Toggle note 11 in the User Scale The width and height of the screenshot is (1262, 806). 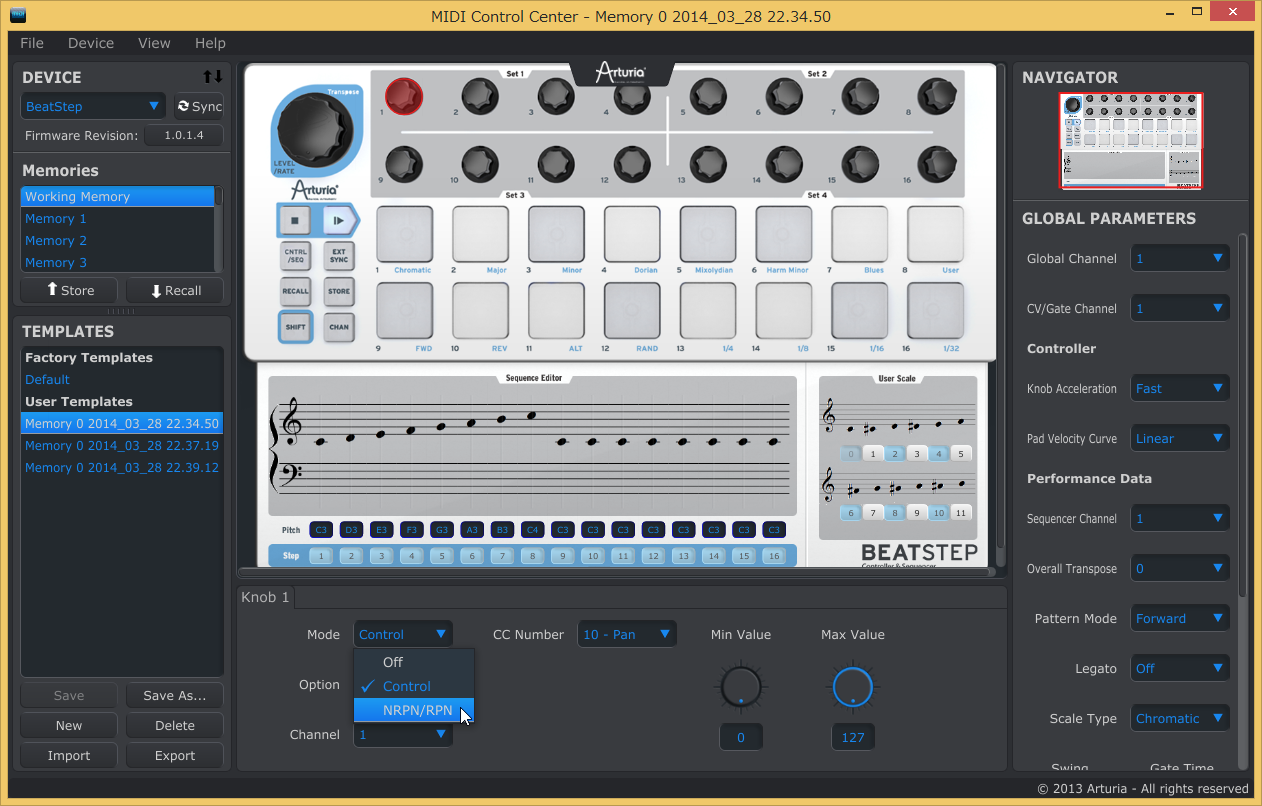point(961,513)
